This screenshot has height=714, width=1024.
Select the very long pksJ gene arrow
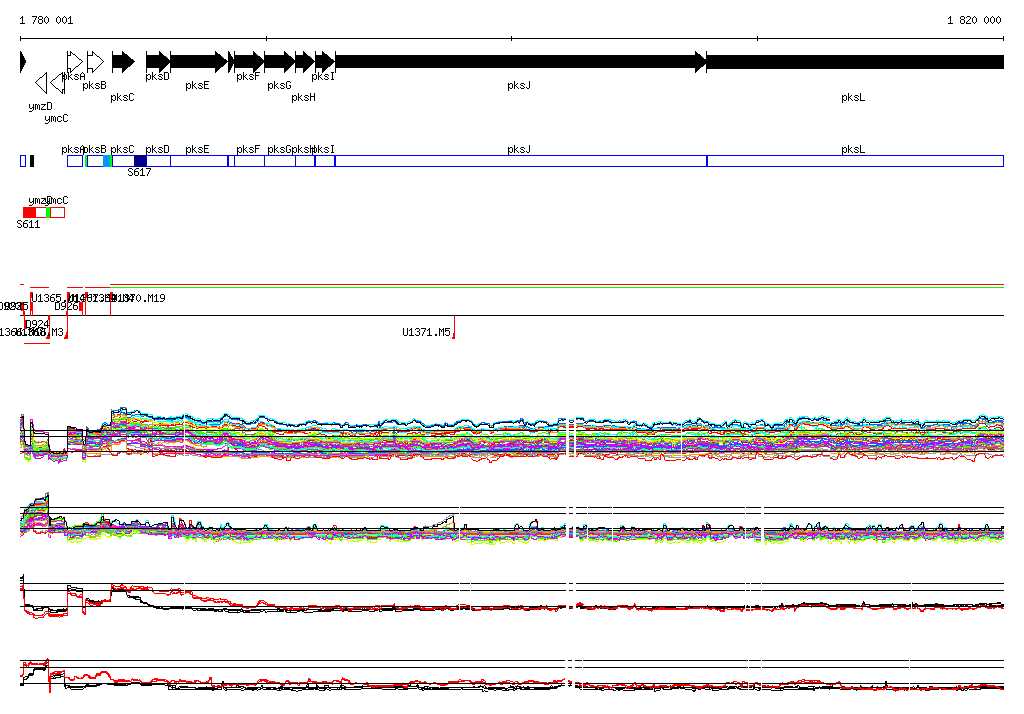coord(521,62)
